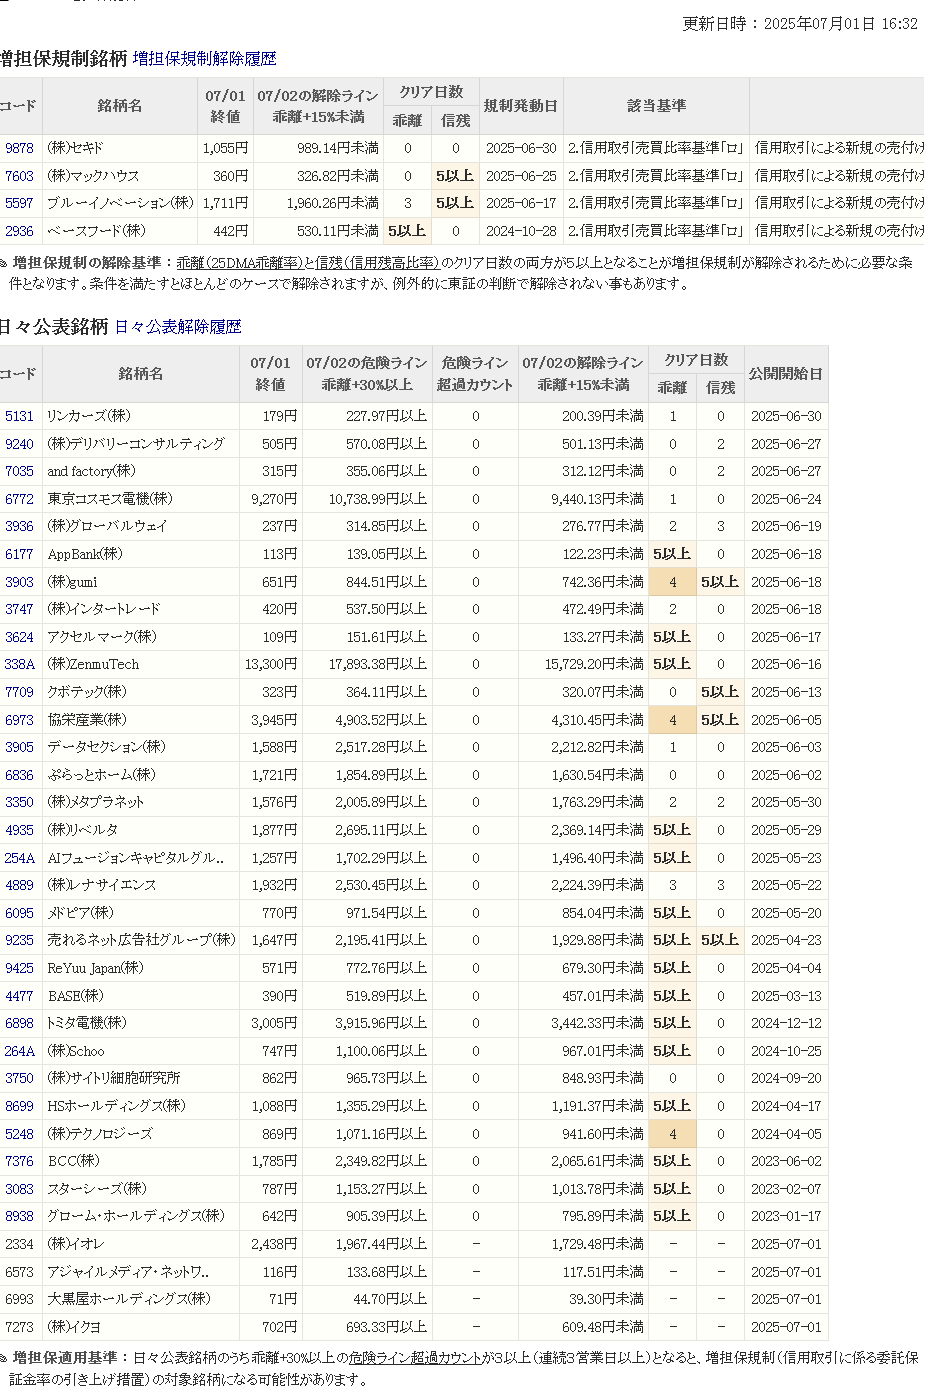Open stock code 8699 for HSホールディングス
Screen dimensions: 939x1397
tap(19, 1106)
